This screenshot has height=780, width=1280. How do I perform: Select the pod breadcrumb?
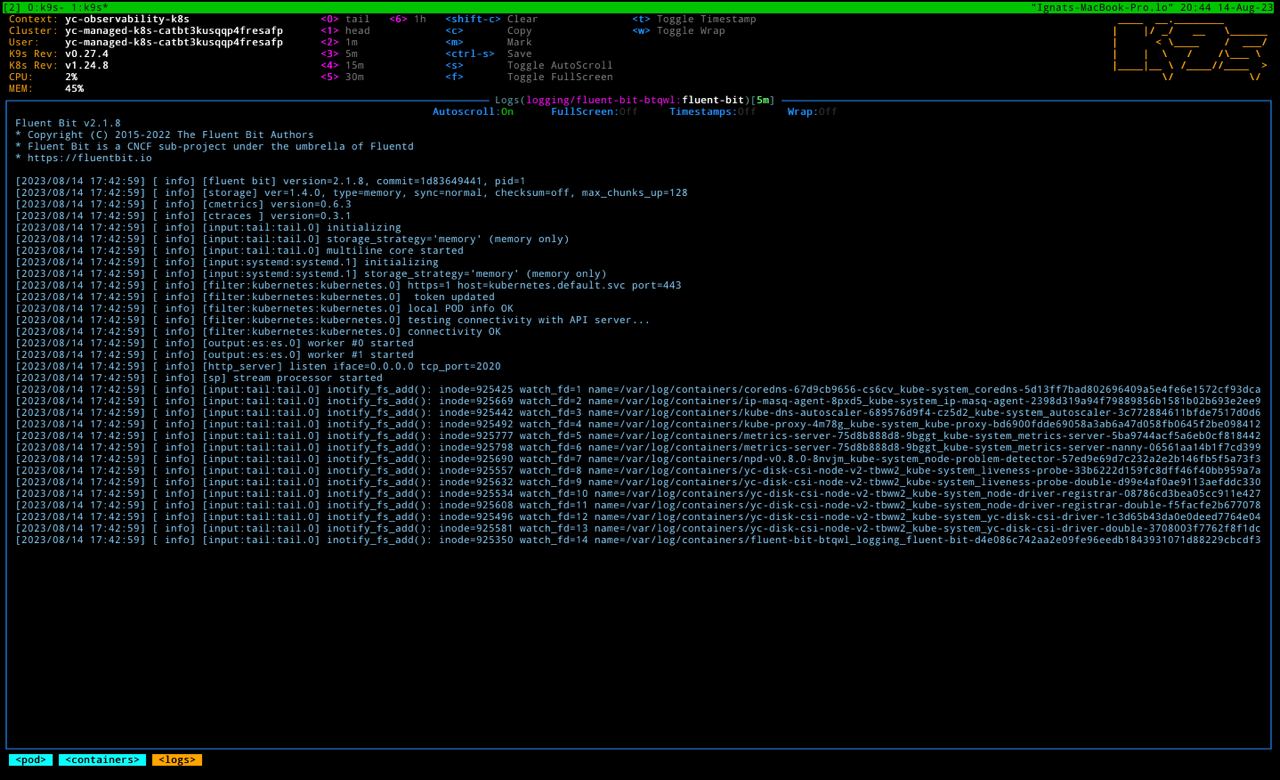(x=30, y=760)
